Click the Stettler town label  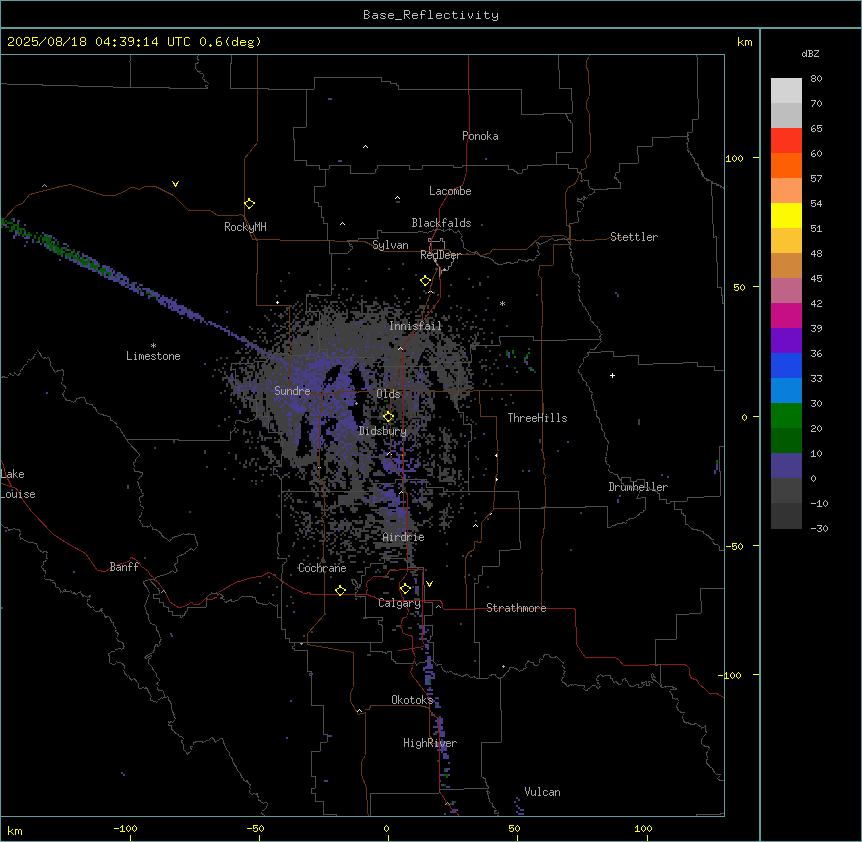(x=634, y=237)
